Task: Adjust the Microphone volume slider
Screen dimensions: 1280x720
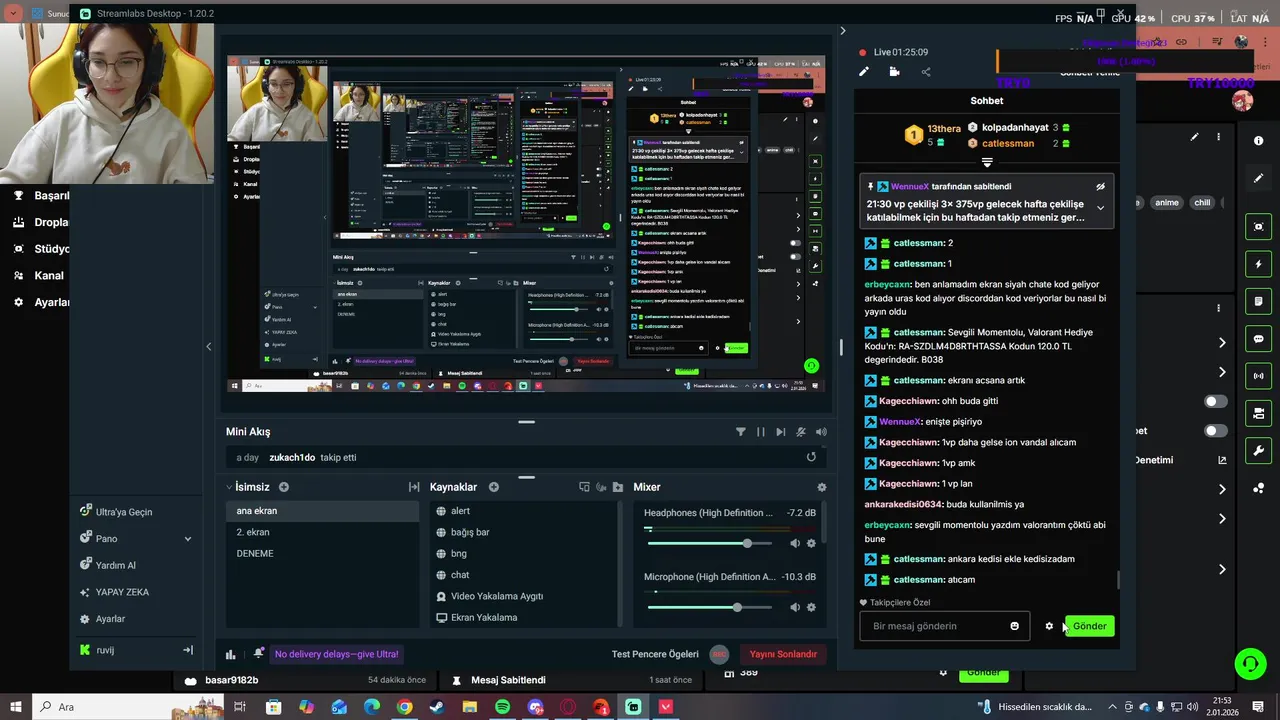Action: (x=709, y=607)
